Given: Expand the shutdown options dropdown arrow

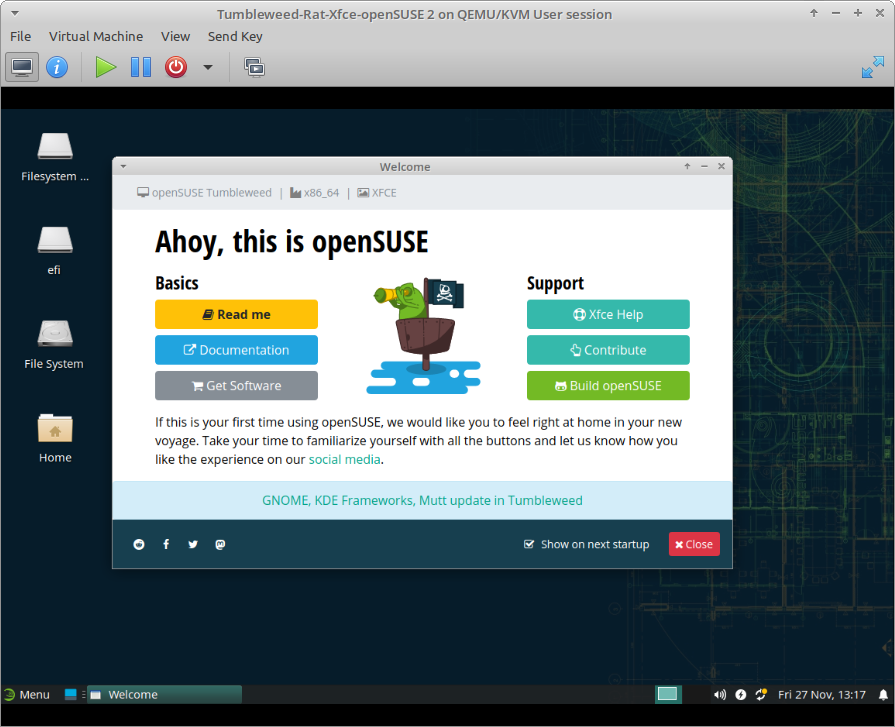Looking at the screenshot, I should (x=208, y=67).
